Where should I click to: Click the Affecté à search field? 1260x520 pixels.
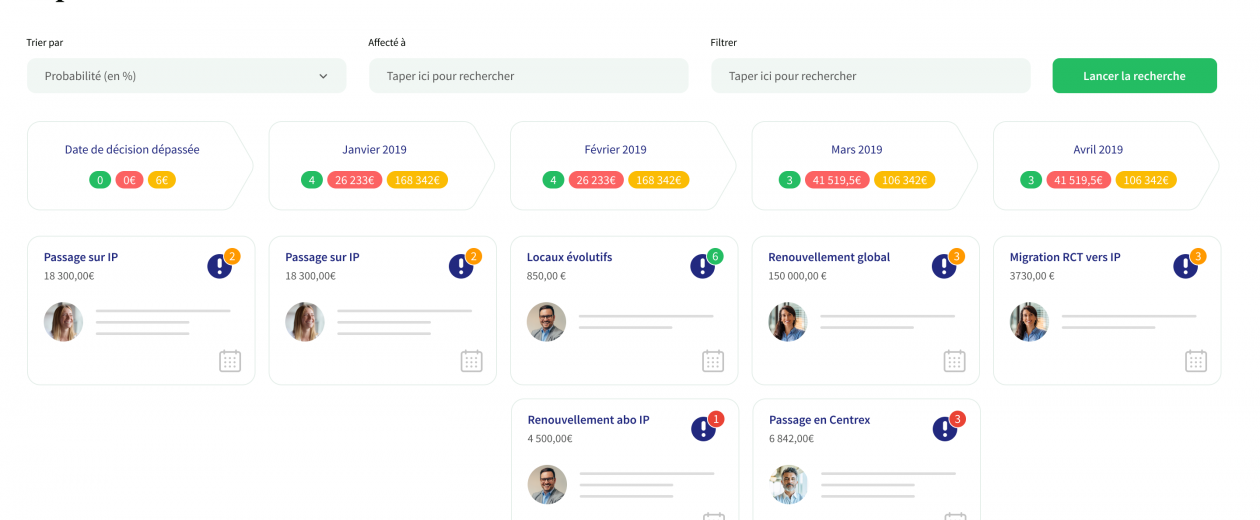click(x=529, y=76)
